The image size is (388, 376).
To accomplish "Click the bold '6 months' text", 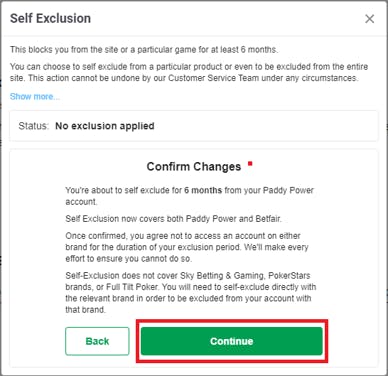I will click(203, 190).
